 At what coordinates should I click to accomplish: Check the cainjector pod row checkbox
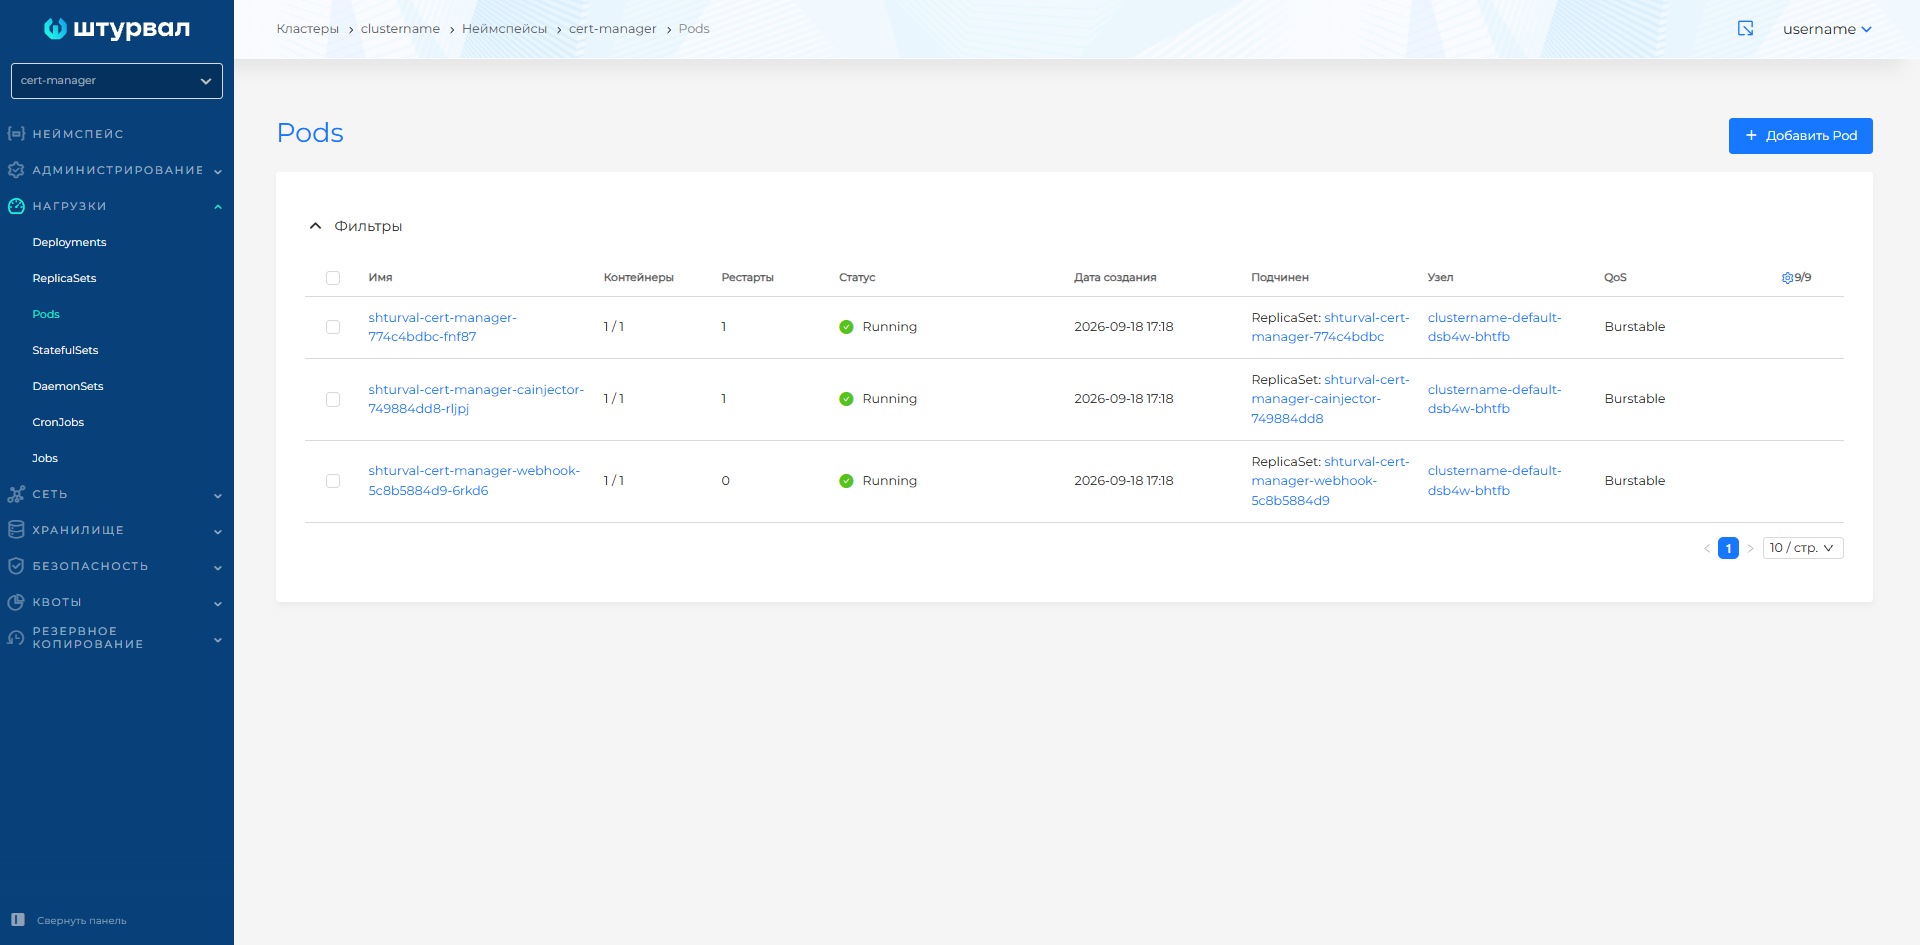tap(333, 399)
